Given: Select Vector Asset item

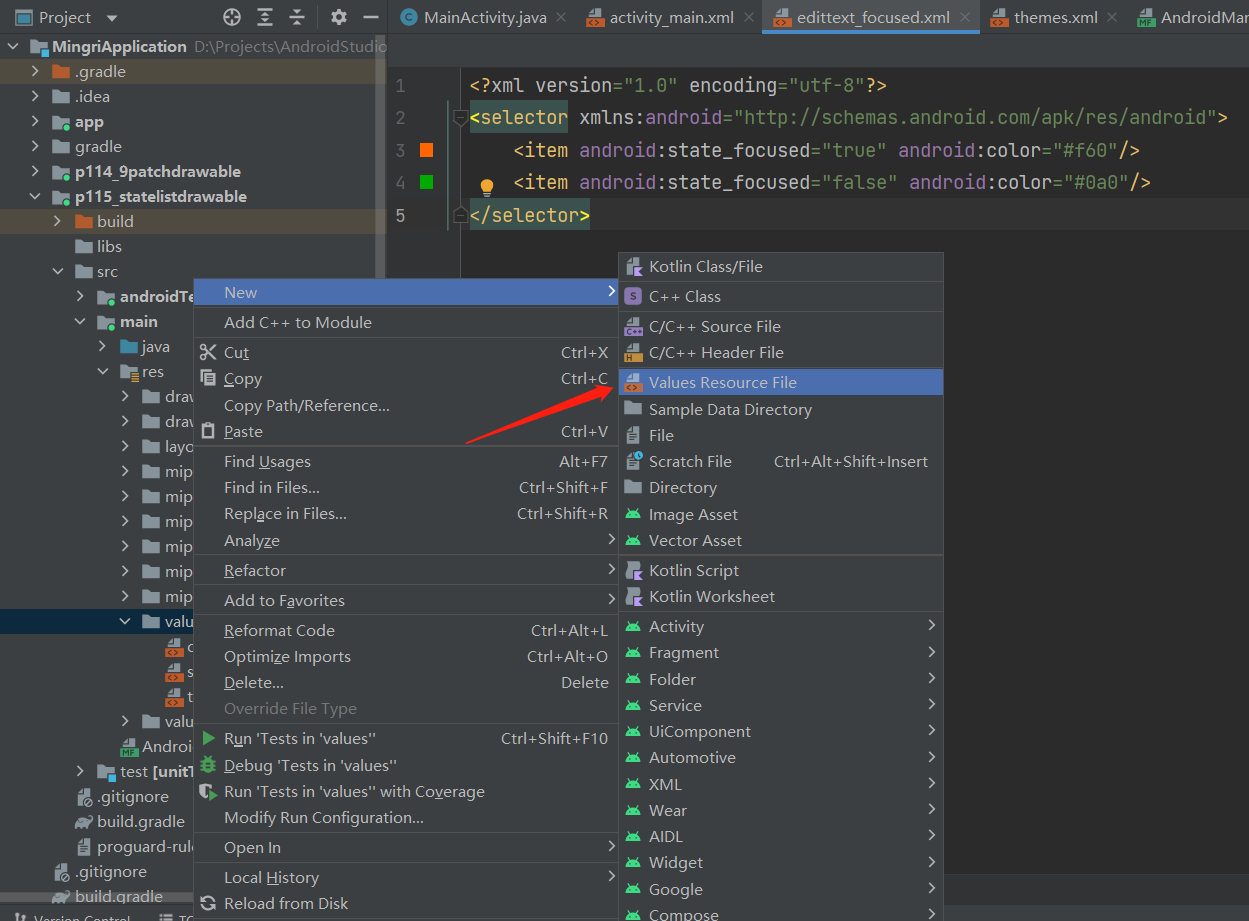Looking at the screenshot, I should click(x=781, y=540).
